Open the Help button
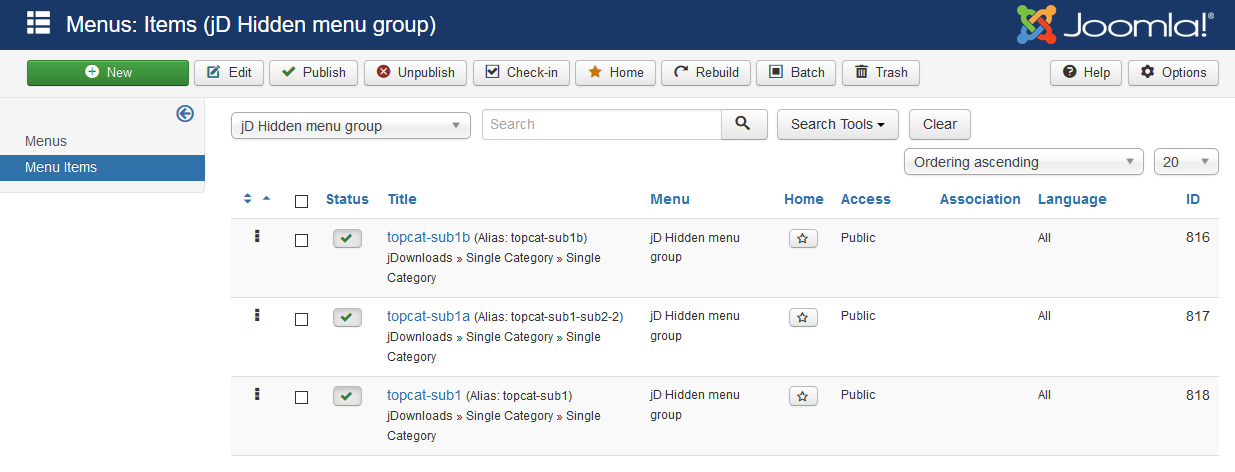1235x472 pixels. (1086, 72)
